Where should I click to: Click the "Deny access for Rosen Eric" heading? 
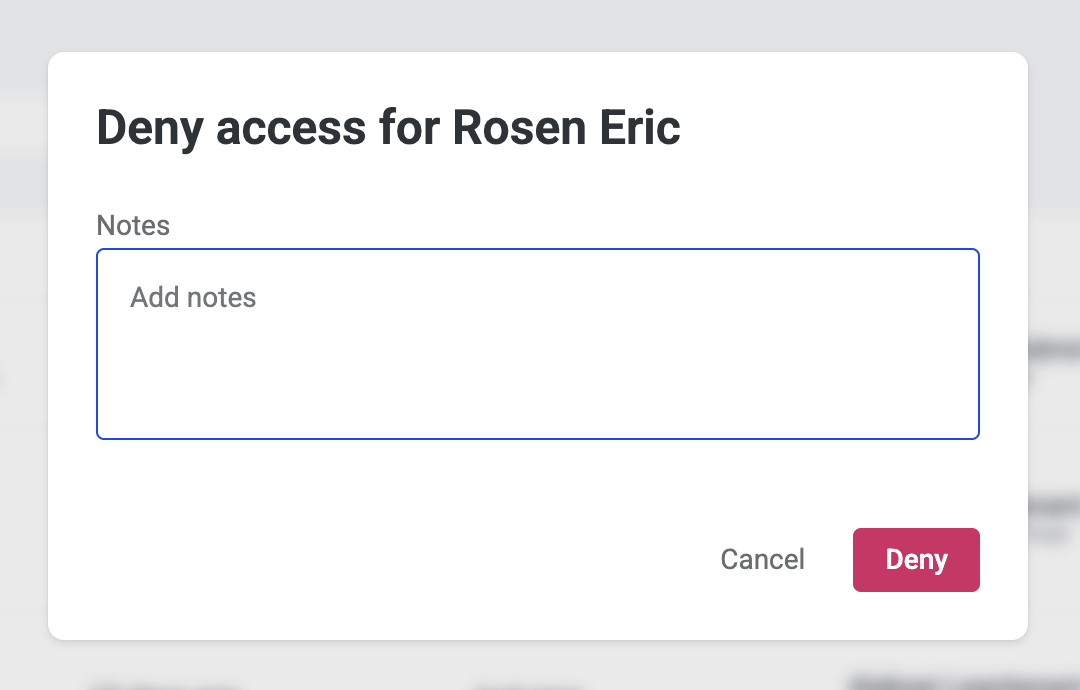388,128
